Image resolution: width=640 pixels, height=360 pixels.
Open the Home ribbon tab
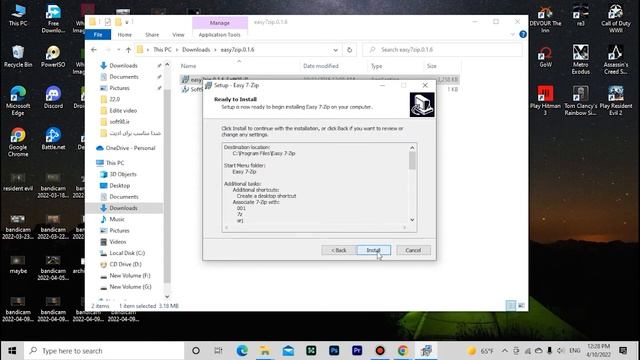pyautogui.click(x=124, y=35)
